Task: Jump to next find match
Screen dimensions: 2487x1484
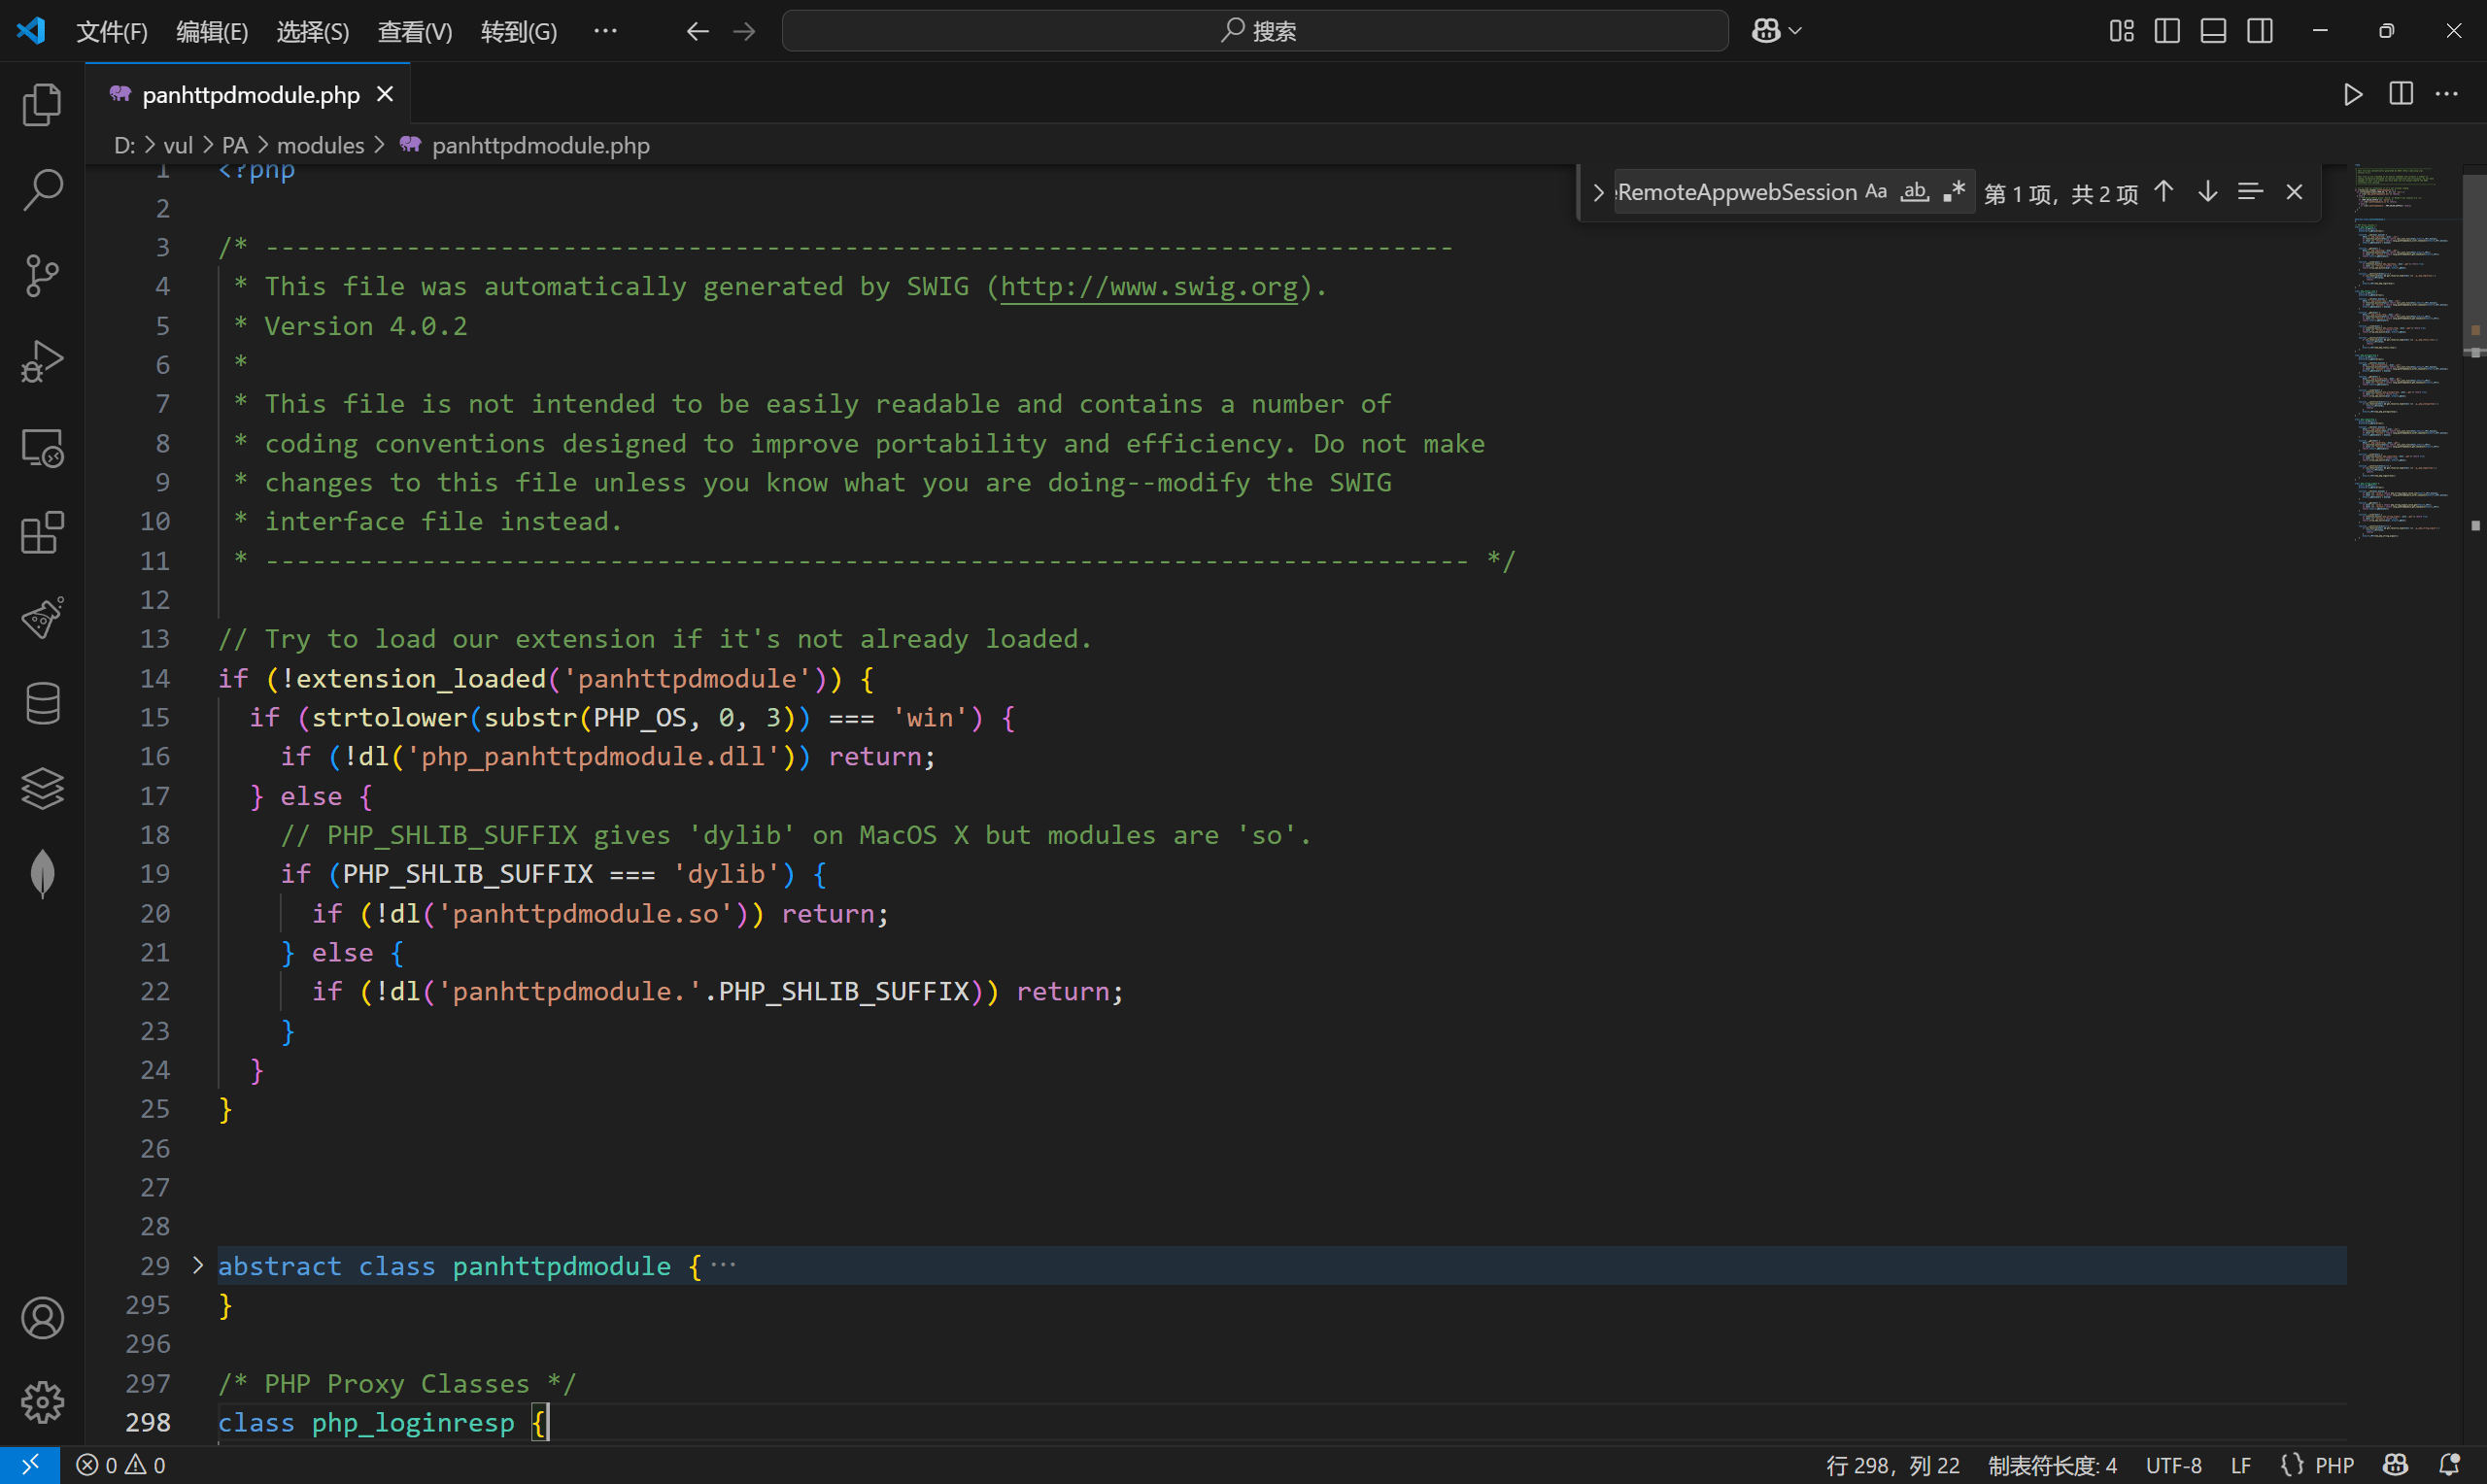Action: tap(2207, 191)
